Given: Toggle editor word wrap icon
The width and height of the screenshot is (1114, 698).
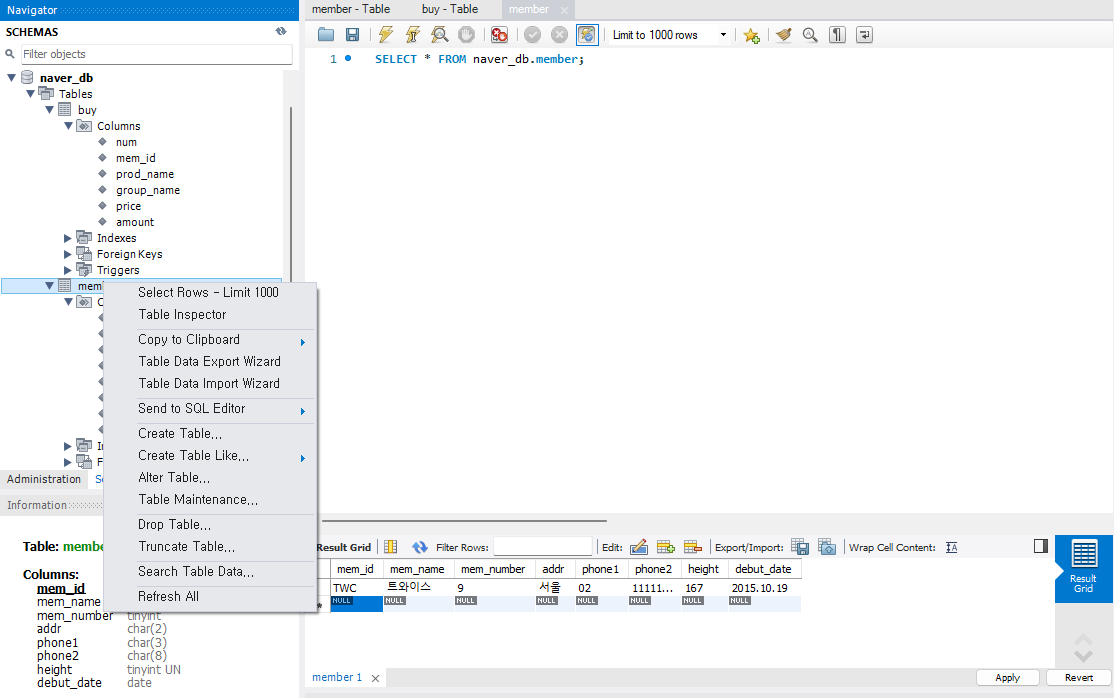Looking at the screenshot, I should (865, 34).
